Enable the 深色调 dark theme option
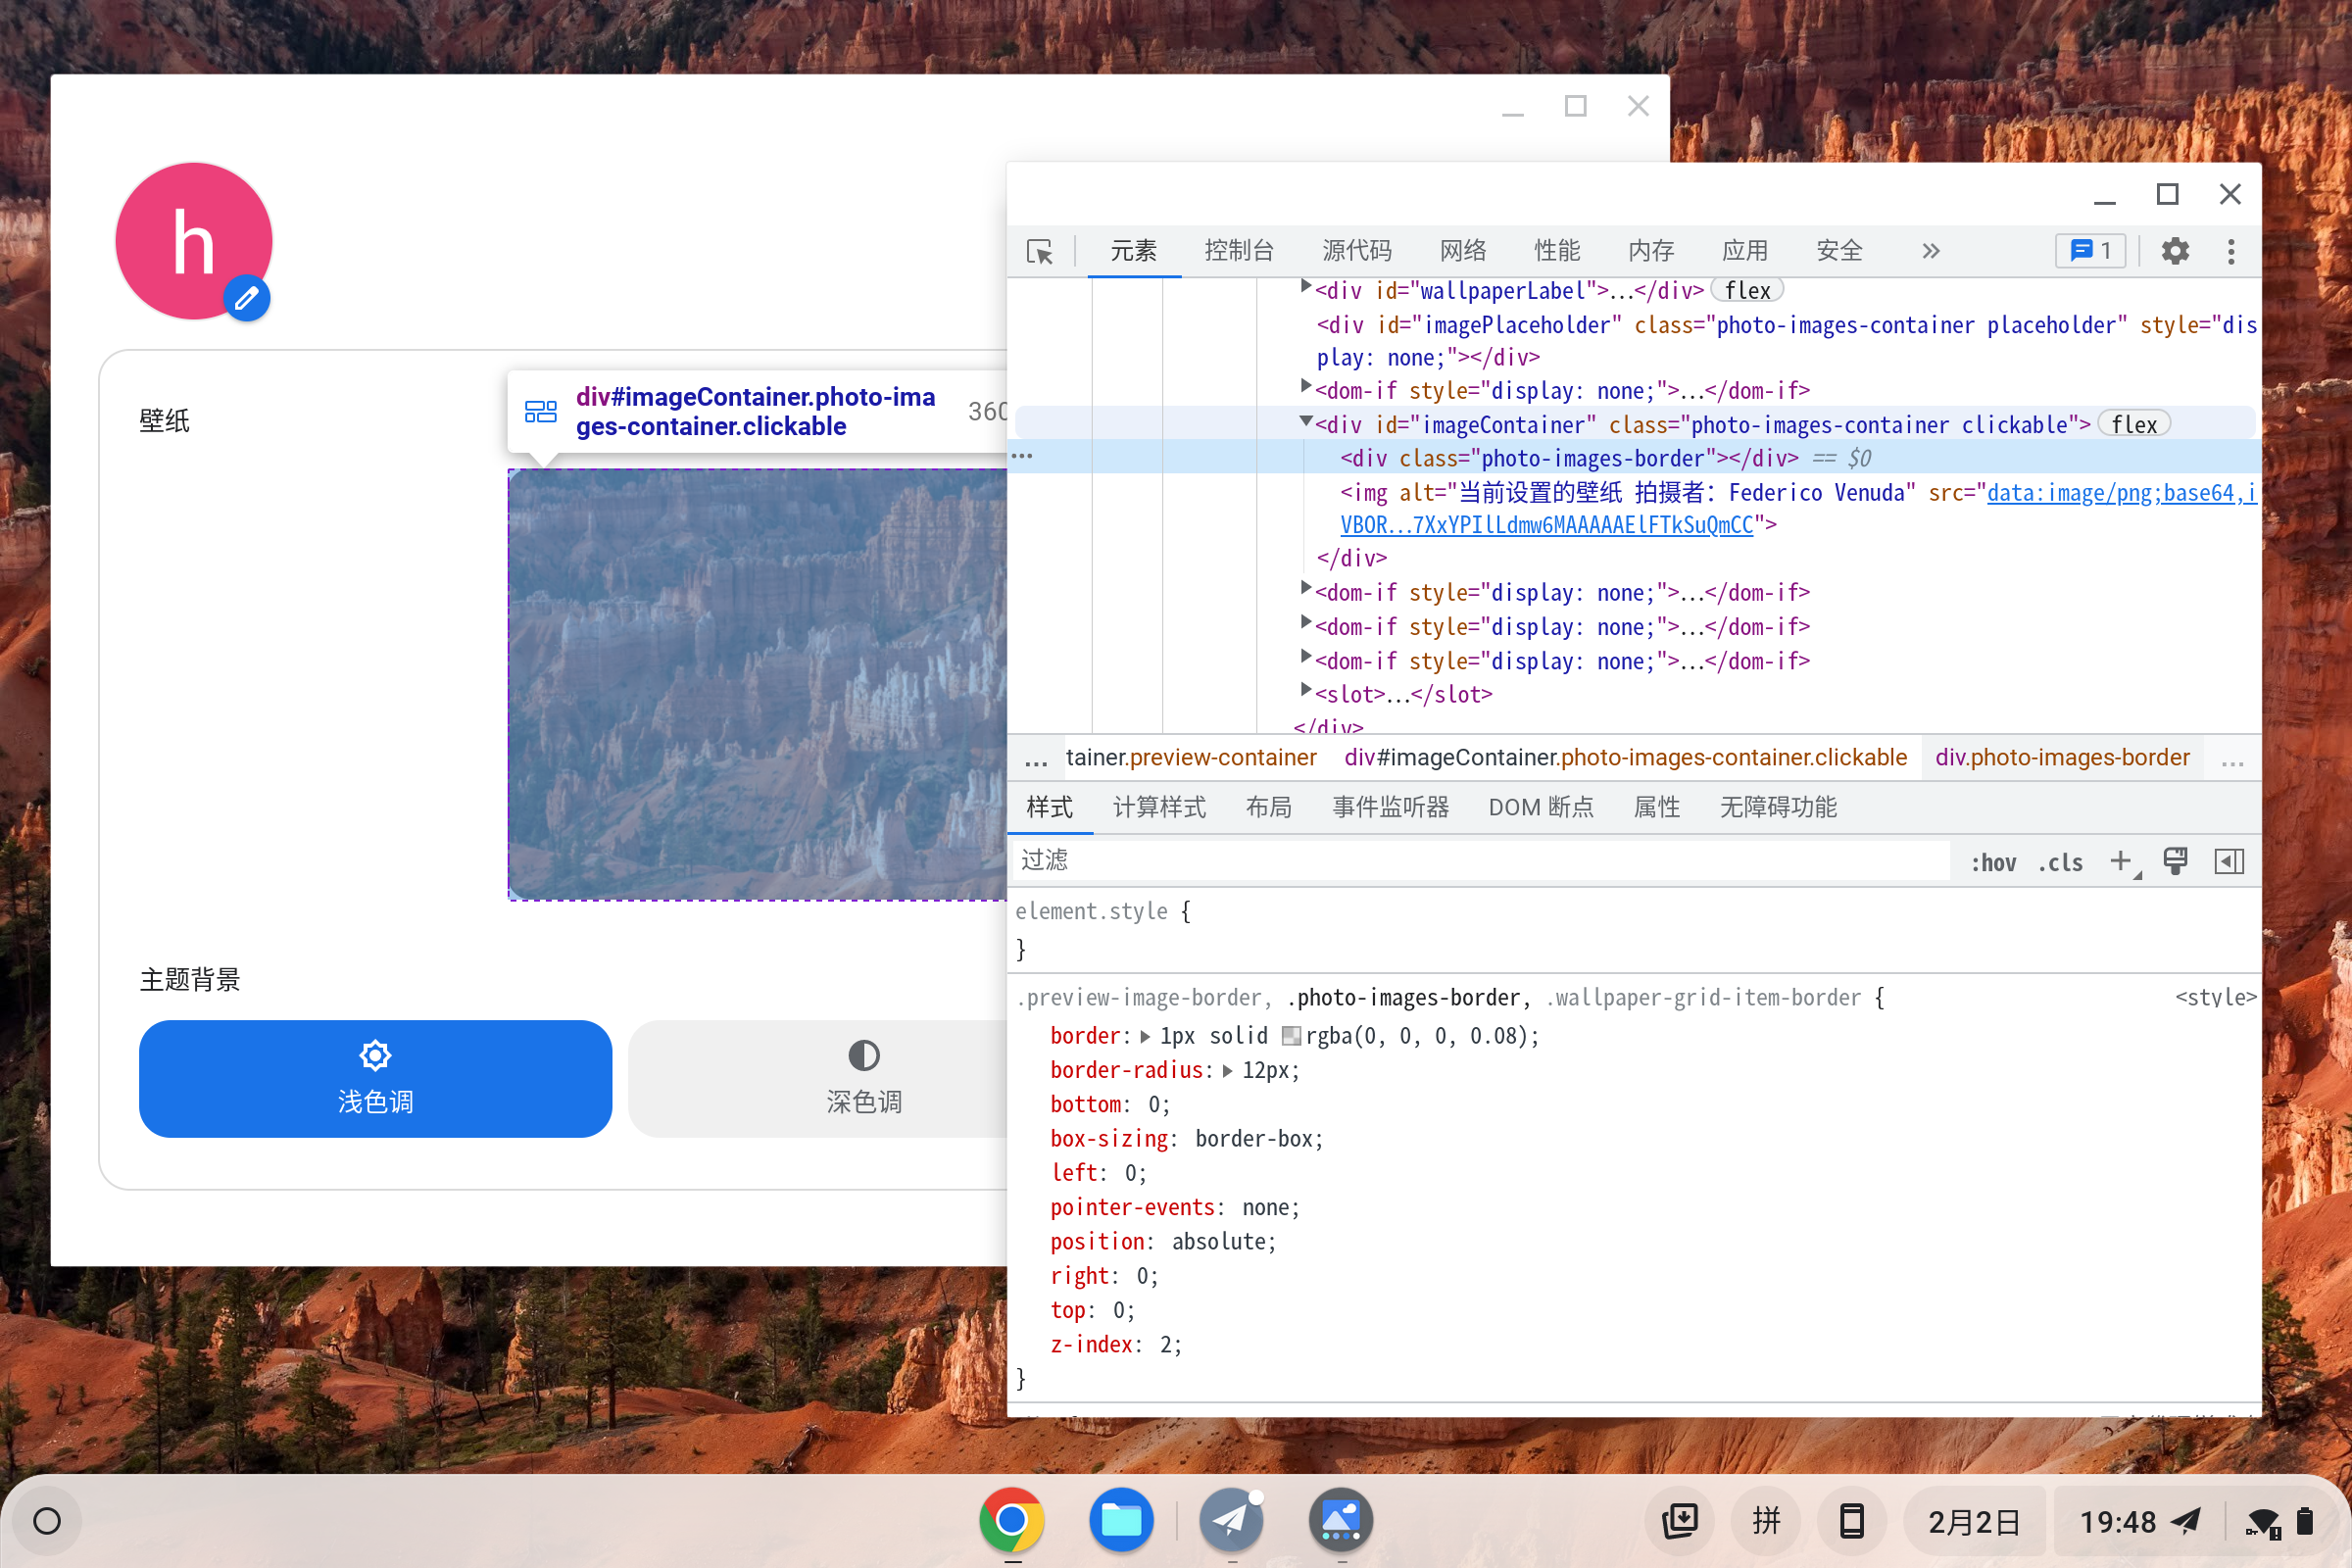 coord(862,1079)
